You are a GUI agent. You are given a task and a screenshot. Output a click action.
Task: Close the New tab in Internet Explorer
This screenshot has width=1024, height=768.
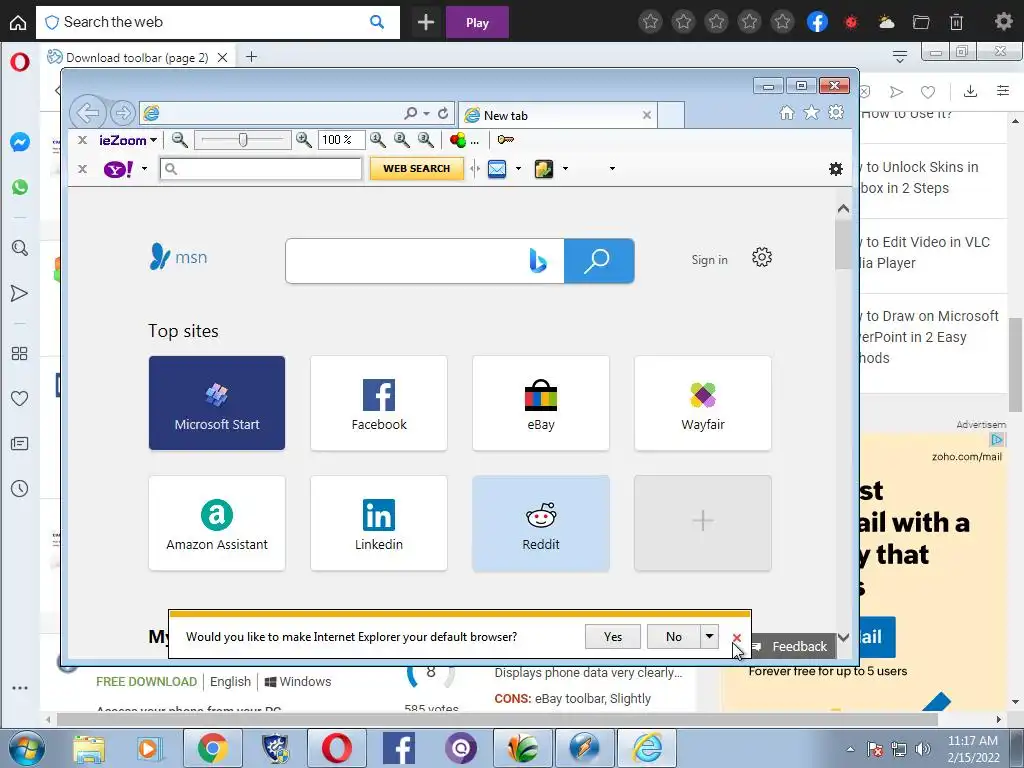[x=647, y=115]
